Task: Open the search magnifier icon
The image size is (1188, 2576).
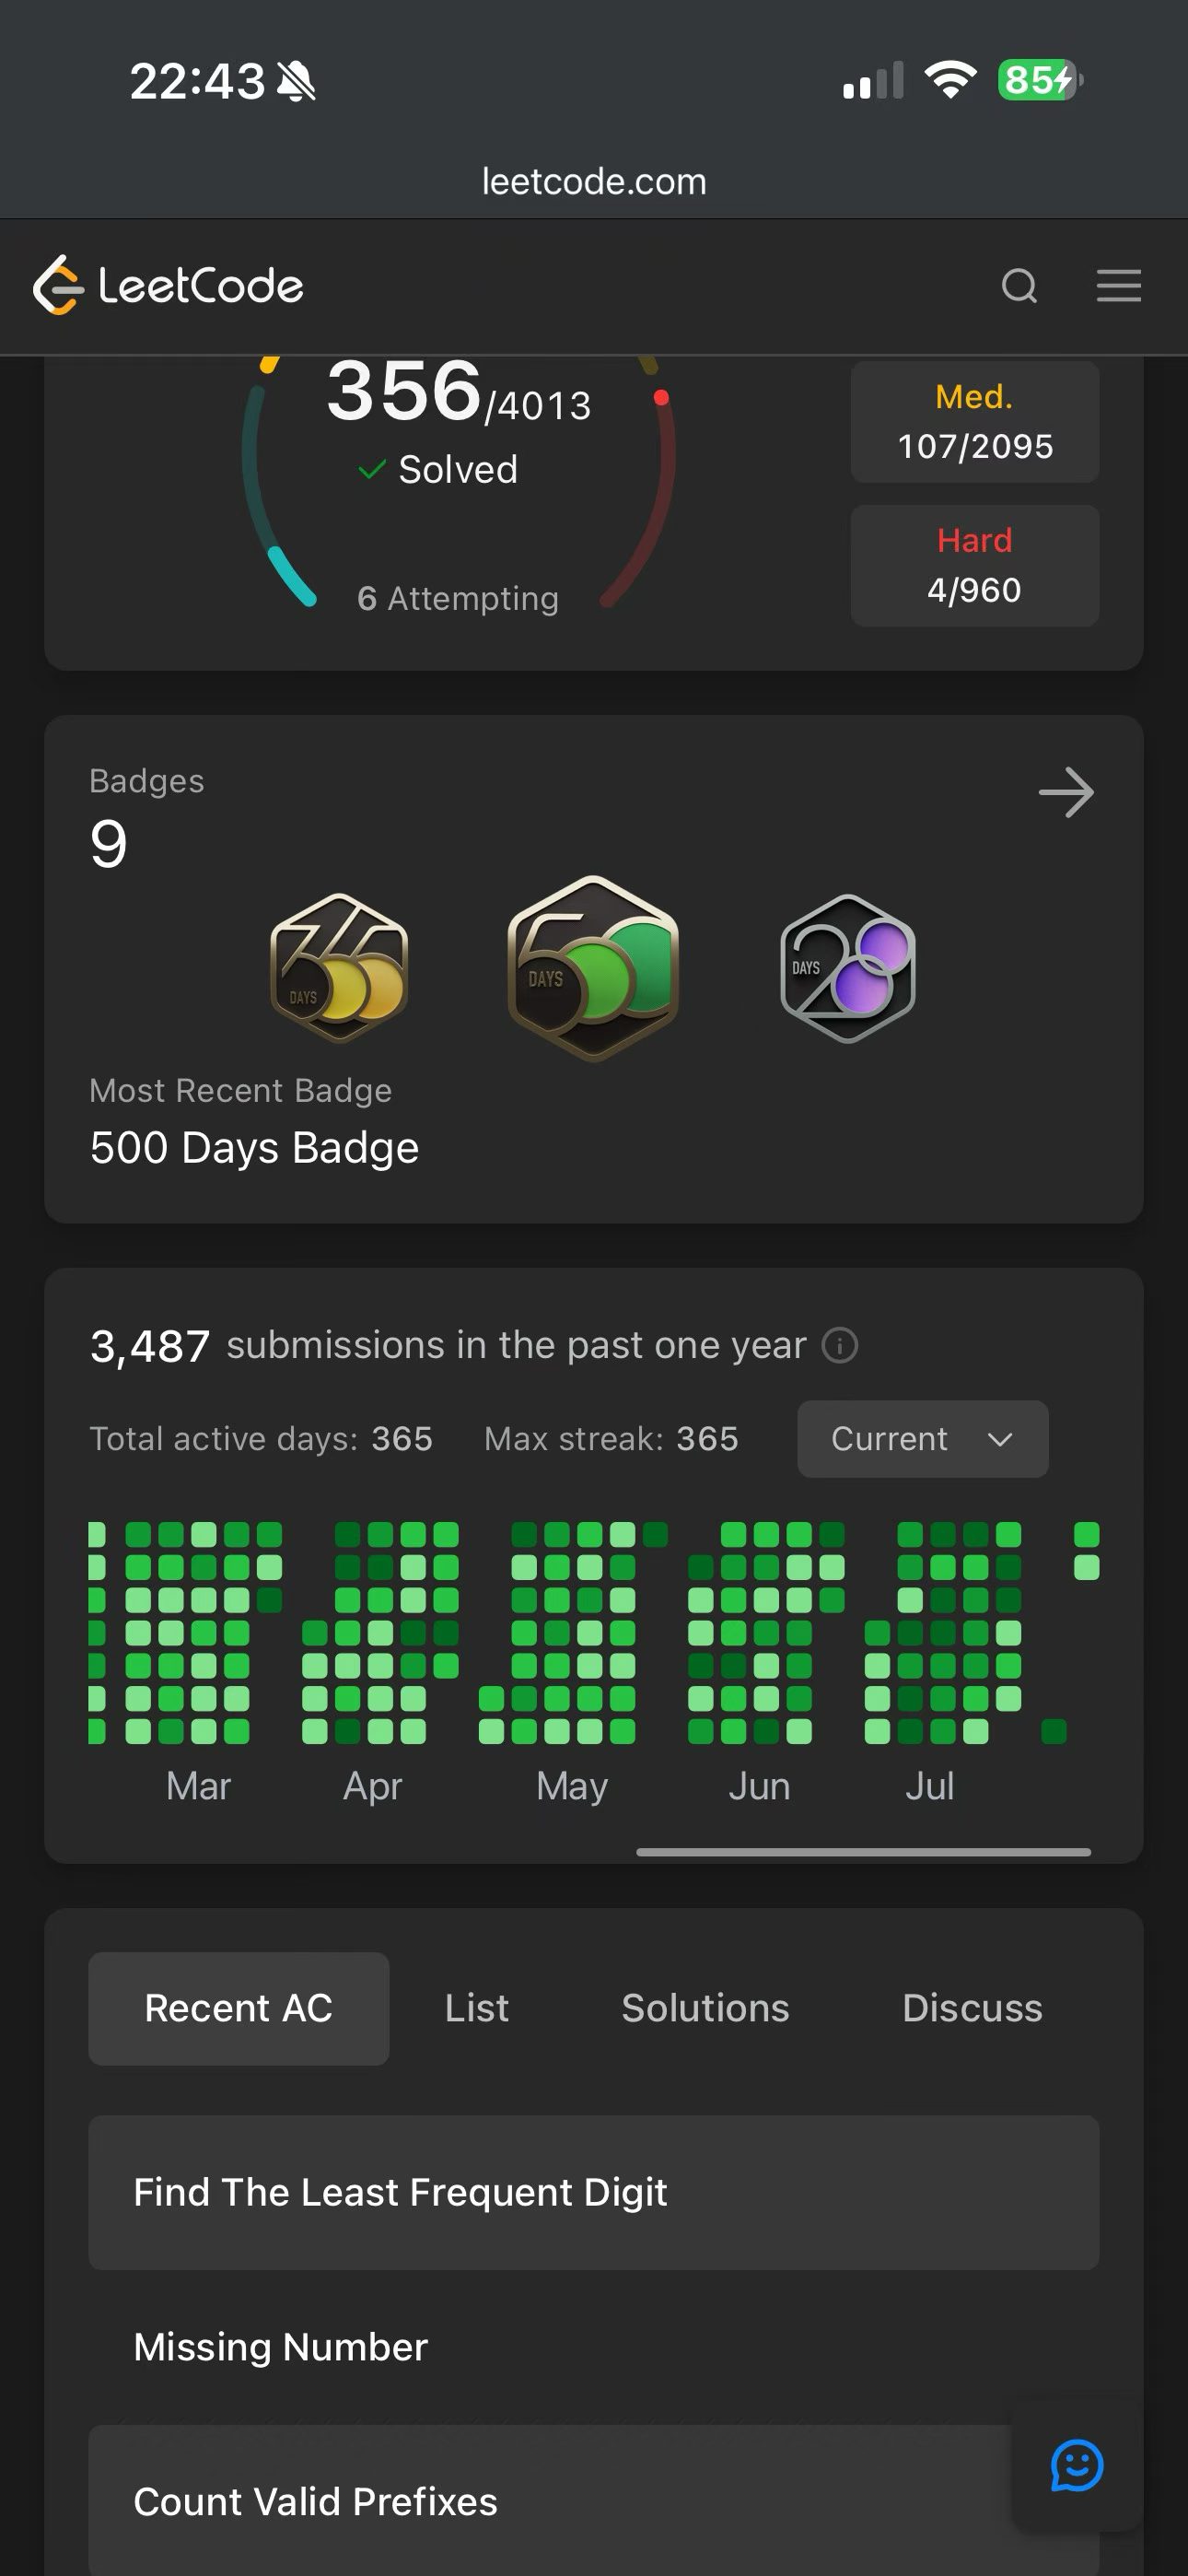Action: pyautogui.click(x=1019, y=286)
